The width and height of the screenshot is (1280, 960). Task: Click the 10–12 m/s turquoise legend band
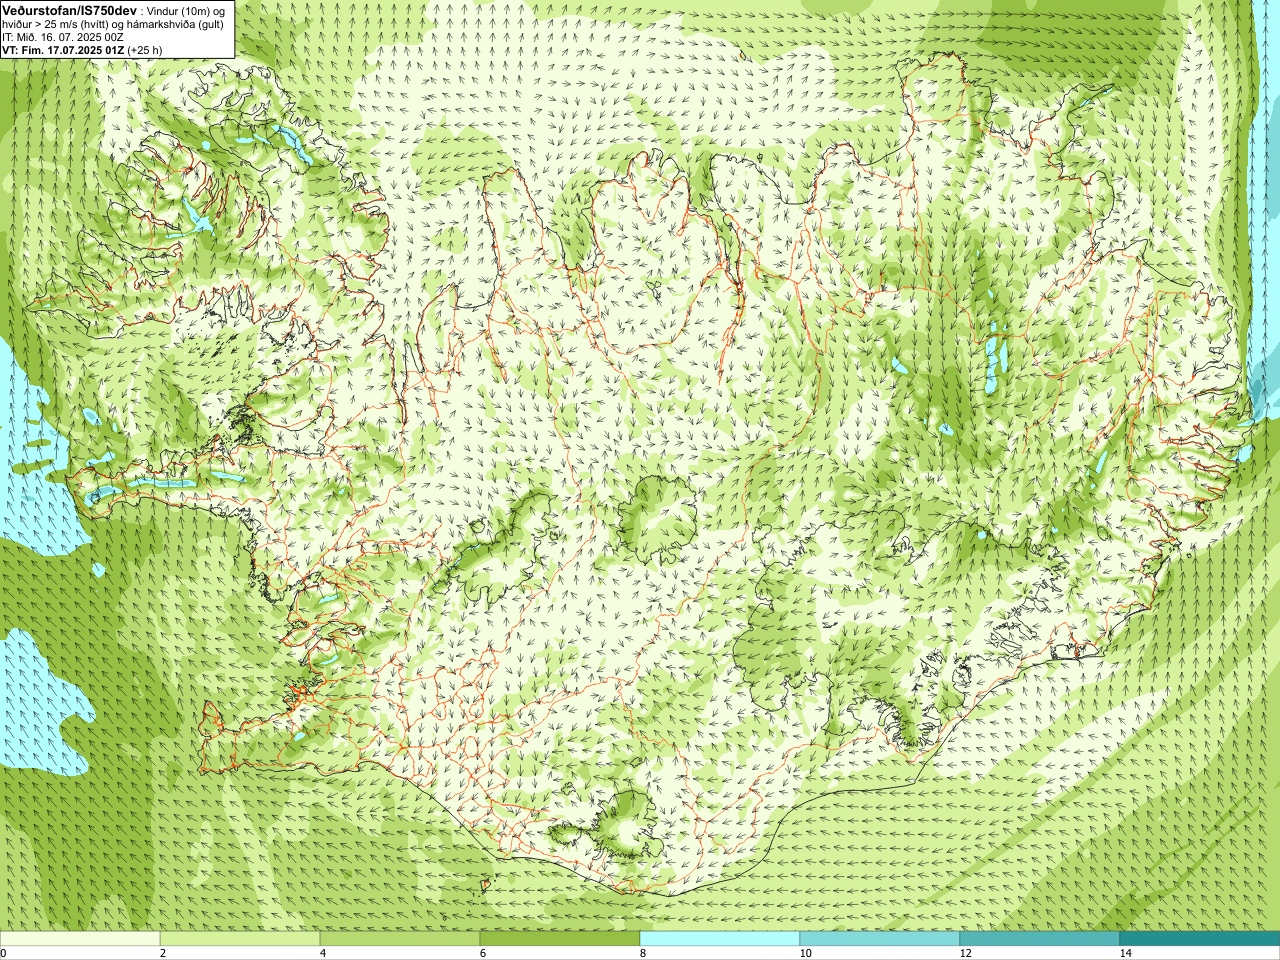pos(880,939)
